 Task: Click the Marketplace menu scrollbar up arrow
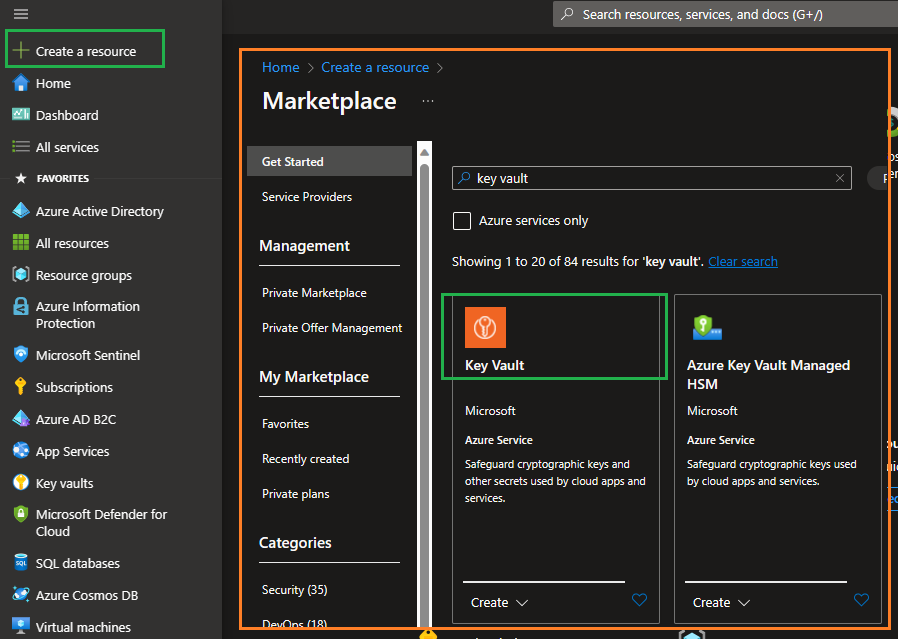[x=424, y=152]
